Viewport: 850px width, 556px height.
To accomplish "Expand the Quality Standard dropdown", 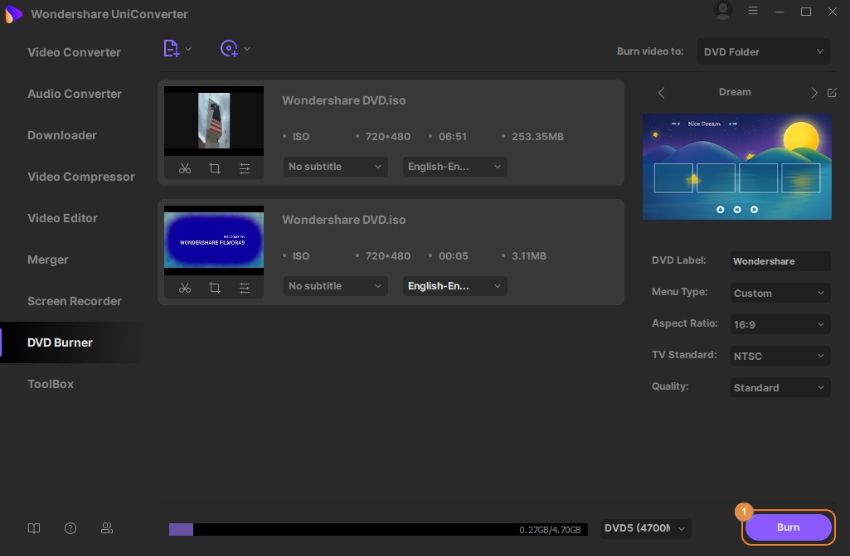I will point(780,387).
